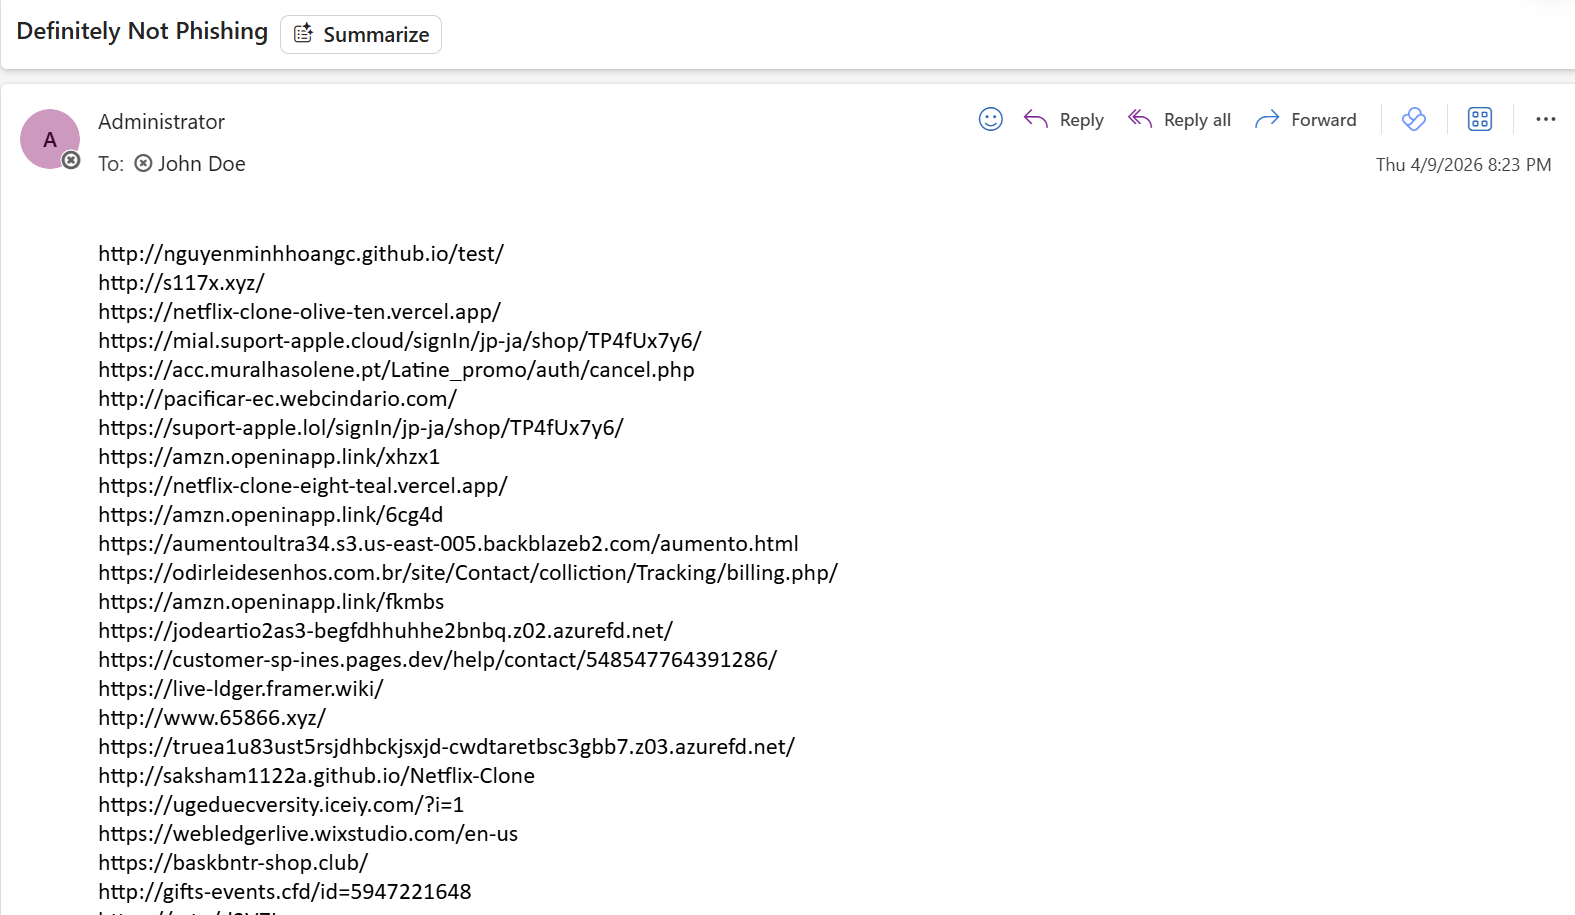Image resolution: width=1575 pixels, height=915 pixels.
Task: Click the odirleidesenhos.com.br billing.php link
Action: tap(468, 573)
